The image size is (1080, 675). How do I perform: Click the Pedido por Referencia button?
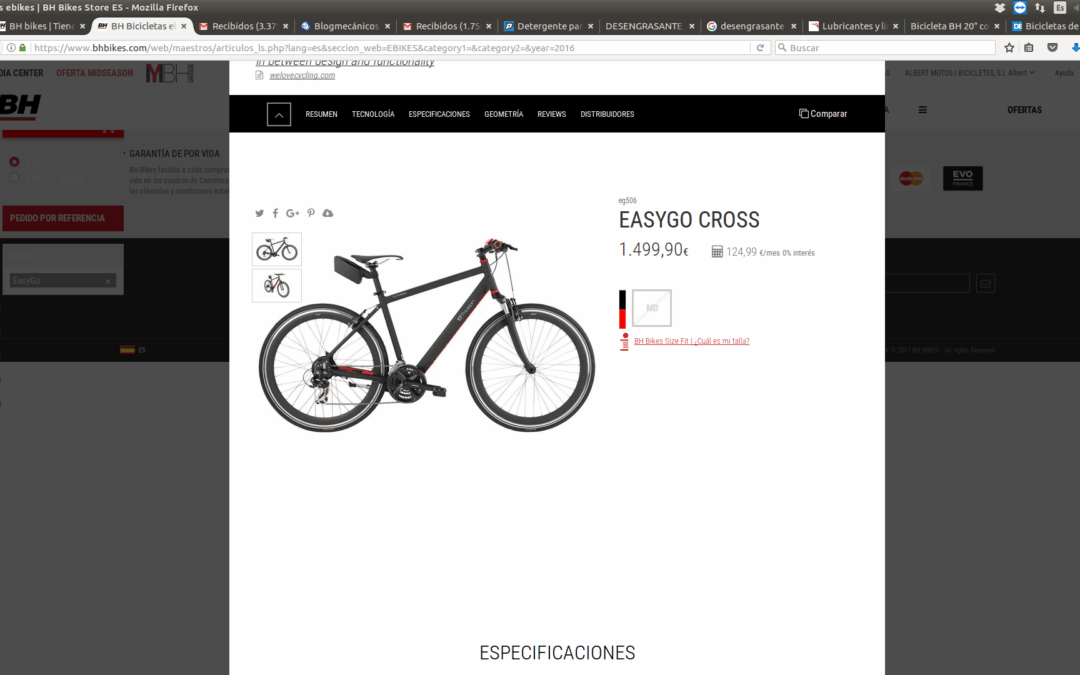tap(63, 218)
